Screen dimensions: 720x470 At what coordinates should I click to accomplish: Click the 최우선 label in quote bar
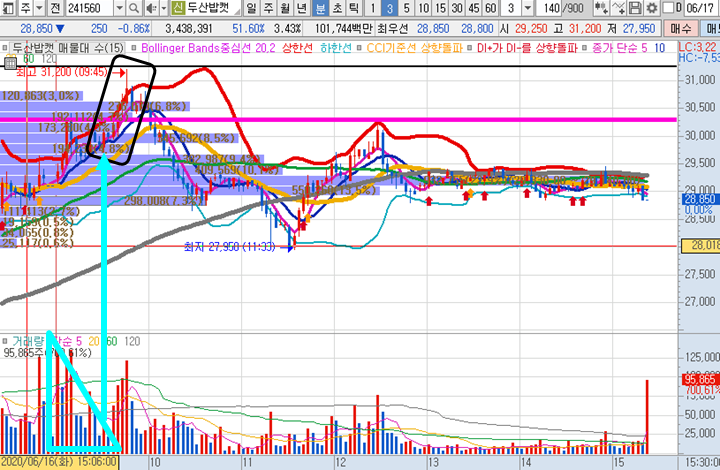coord(393,29)
